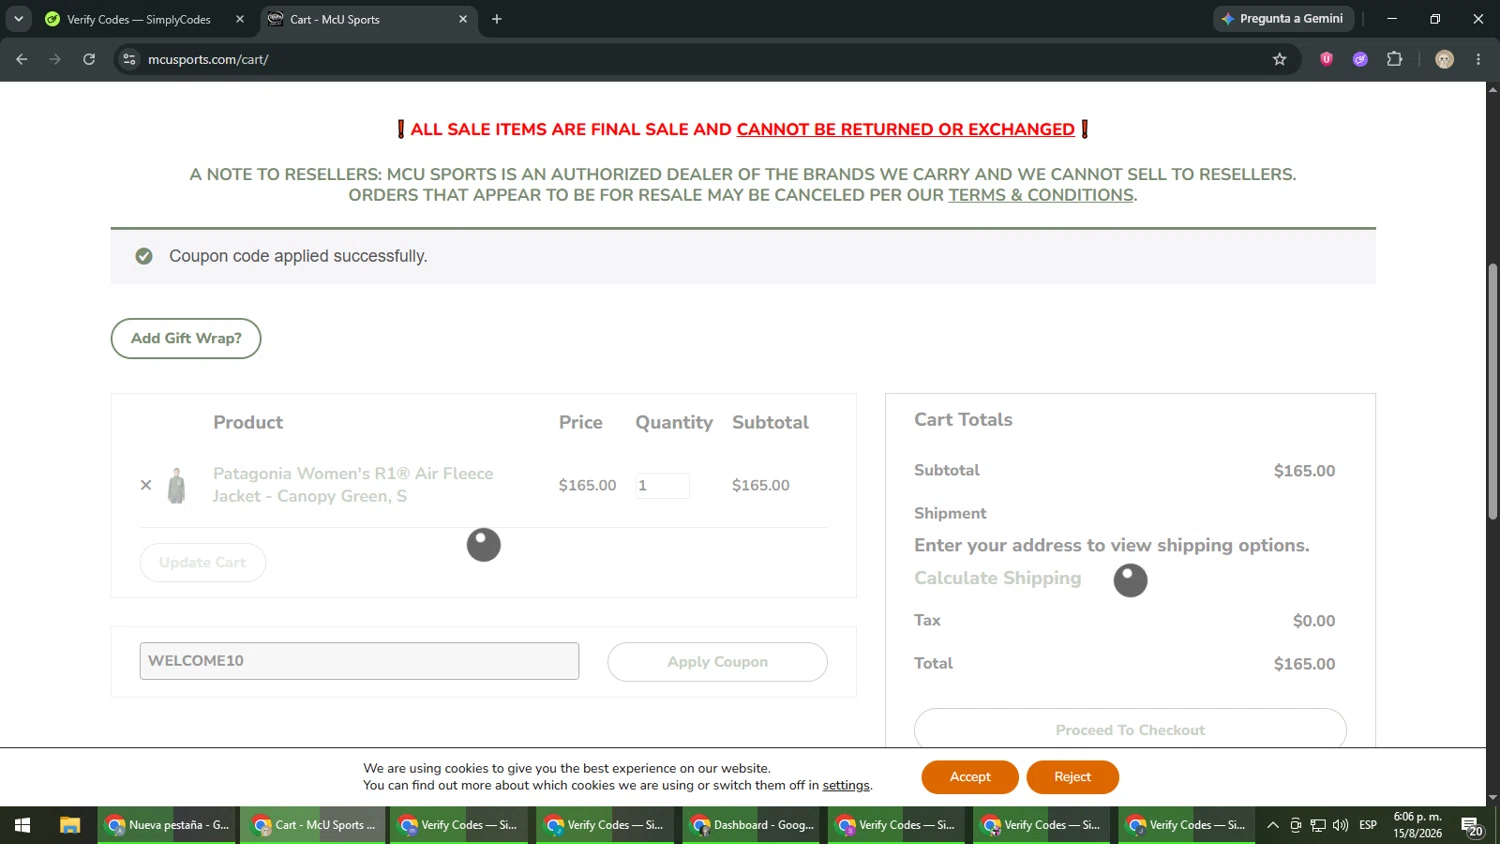
Task: Open the TERMS & CONDITIONS link
Action: [x=1041, y=195]
